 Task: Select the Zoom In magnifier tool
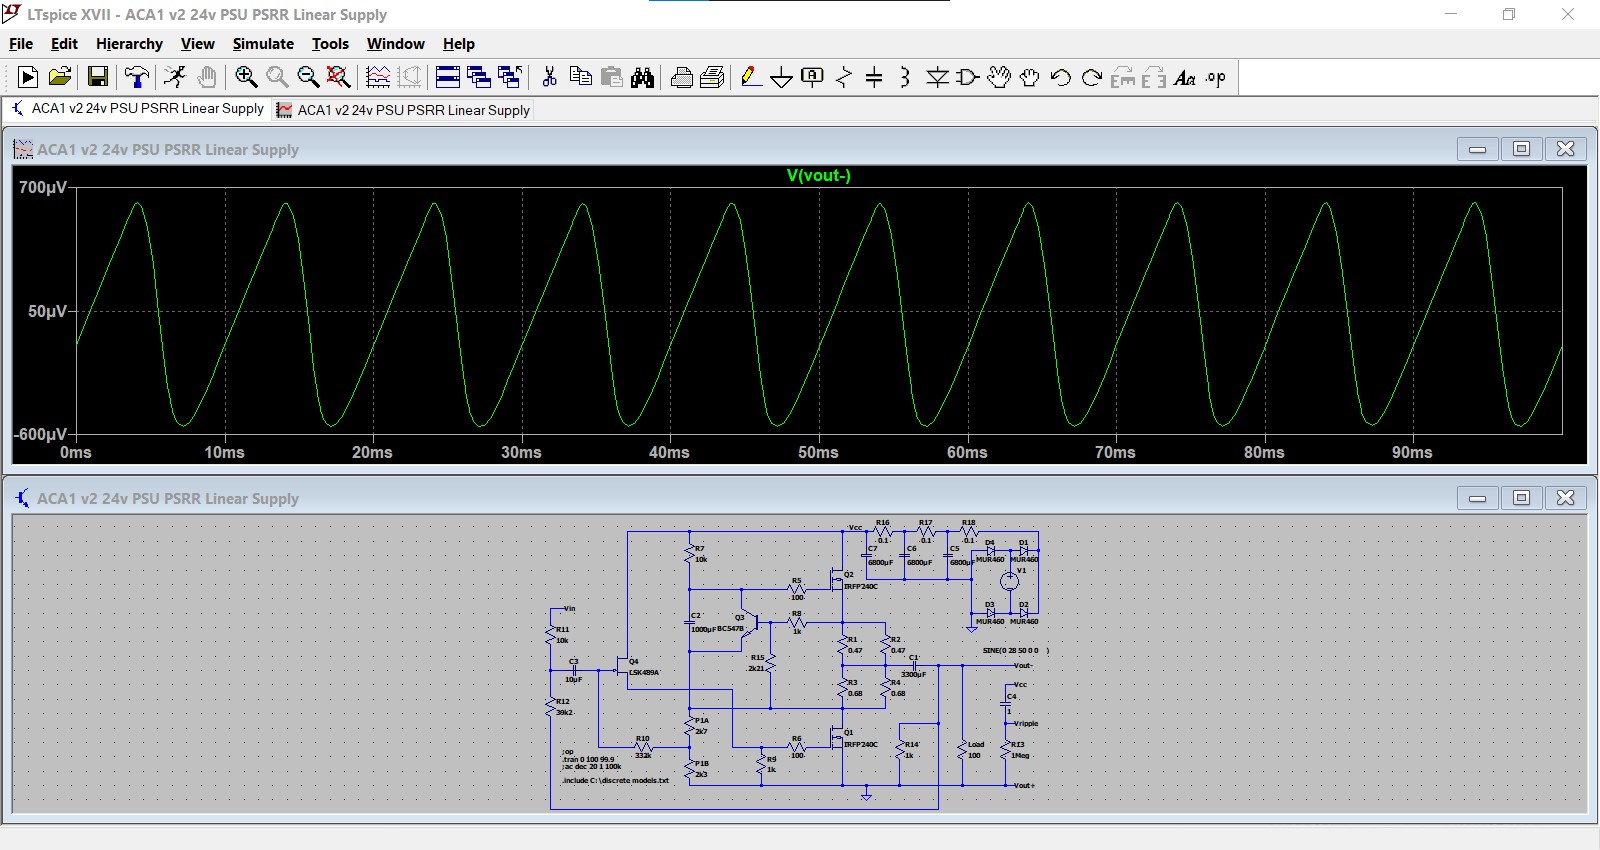click(246, 77)
